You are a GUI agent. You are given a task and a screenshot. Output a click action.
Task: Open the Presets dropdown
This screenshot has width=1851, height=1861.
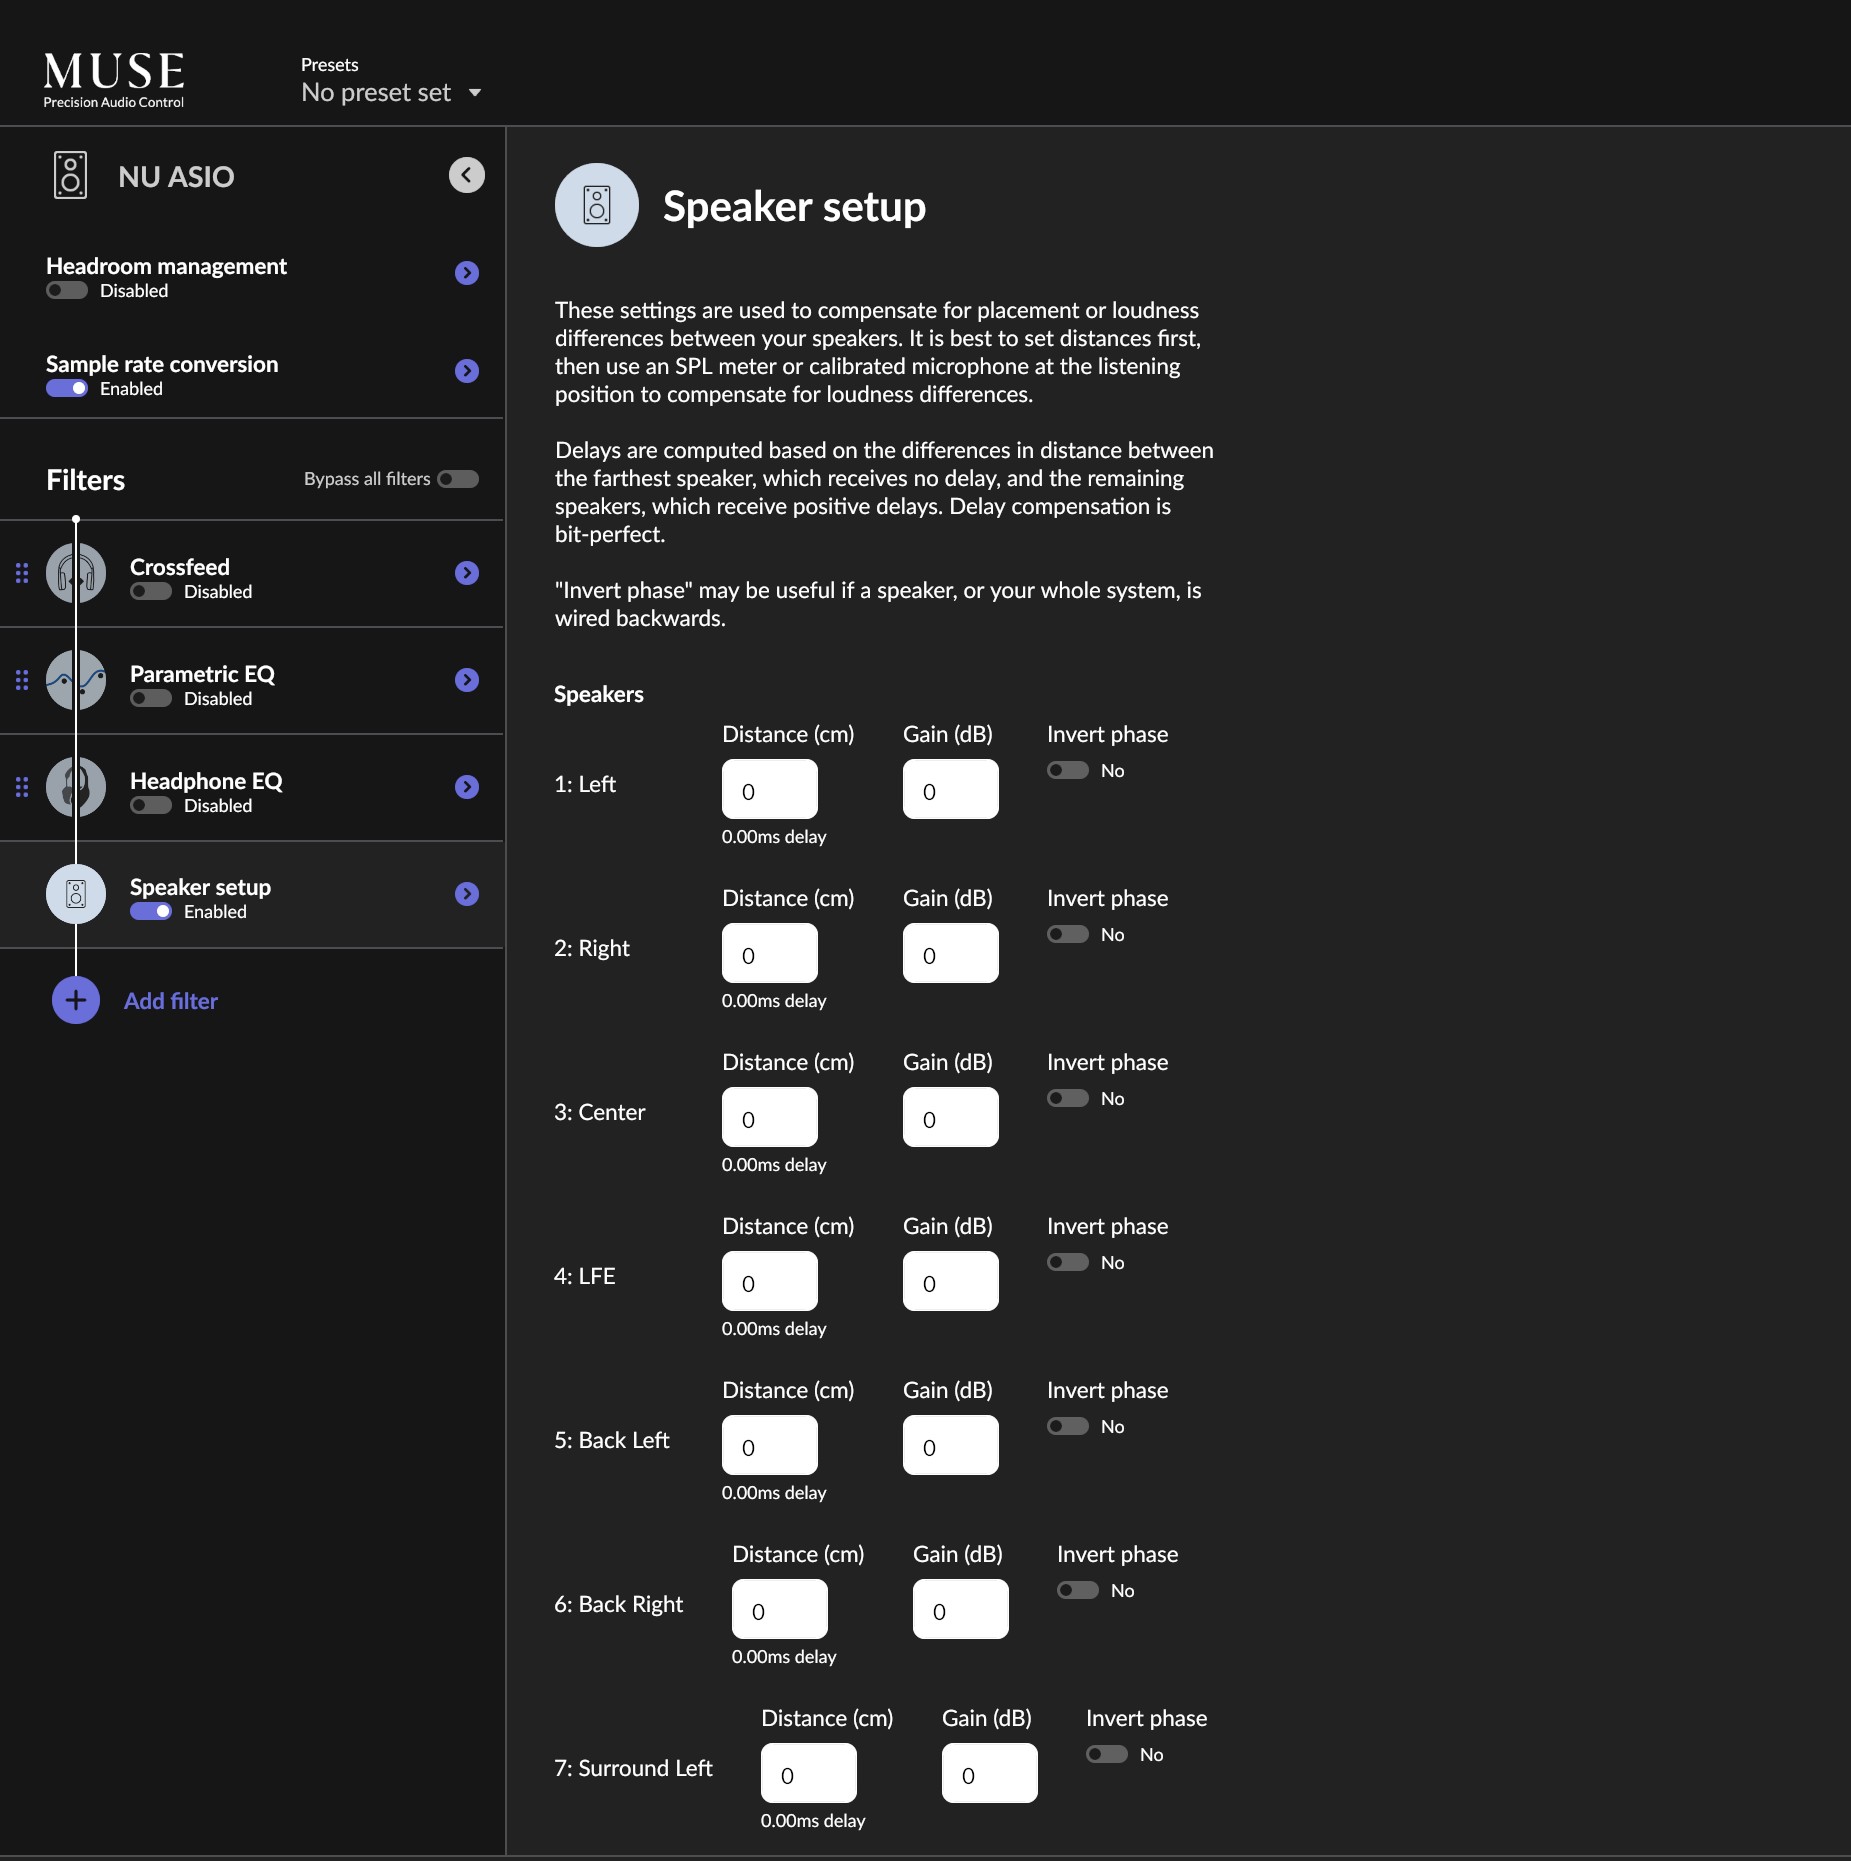(x=391, y=93)
